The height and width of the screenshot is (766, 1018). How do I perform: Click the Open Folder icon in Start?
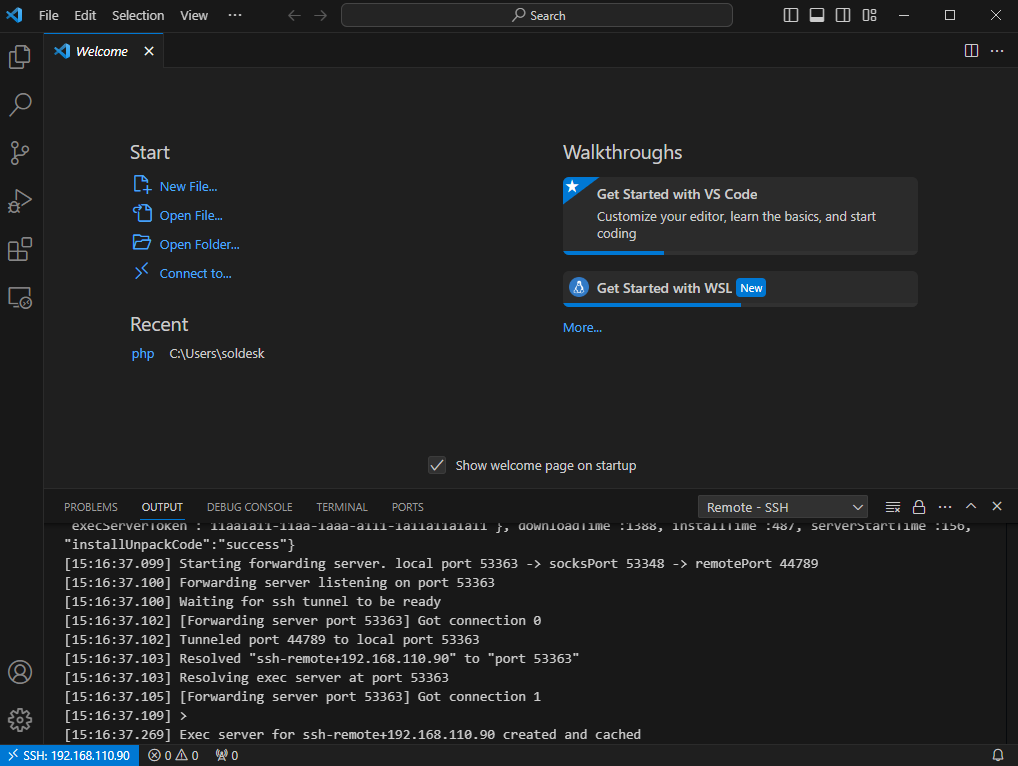(142, 243)
